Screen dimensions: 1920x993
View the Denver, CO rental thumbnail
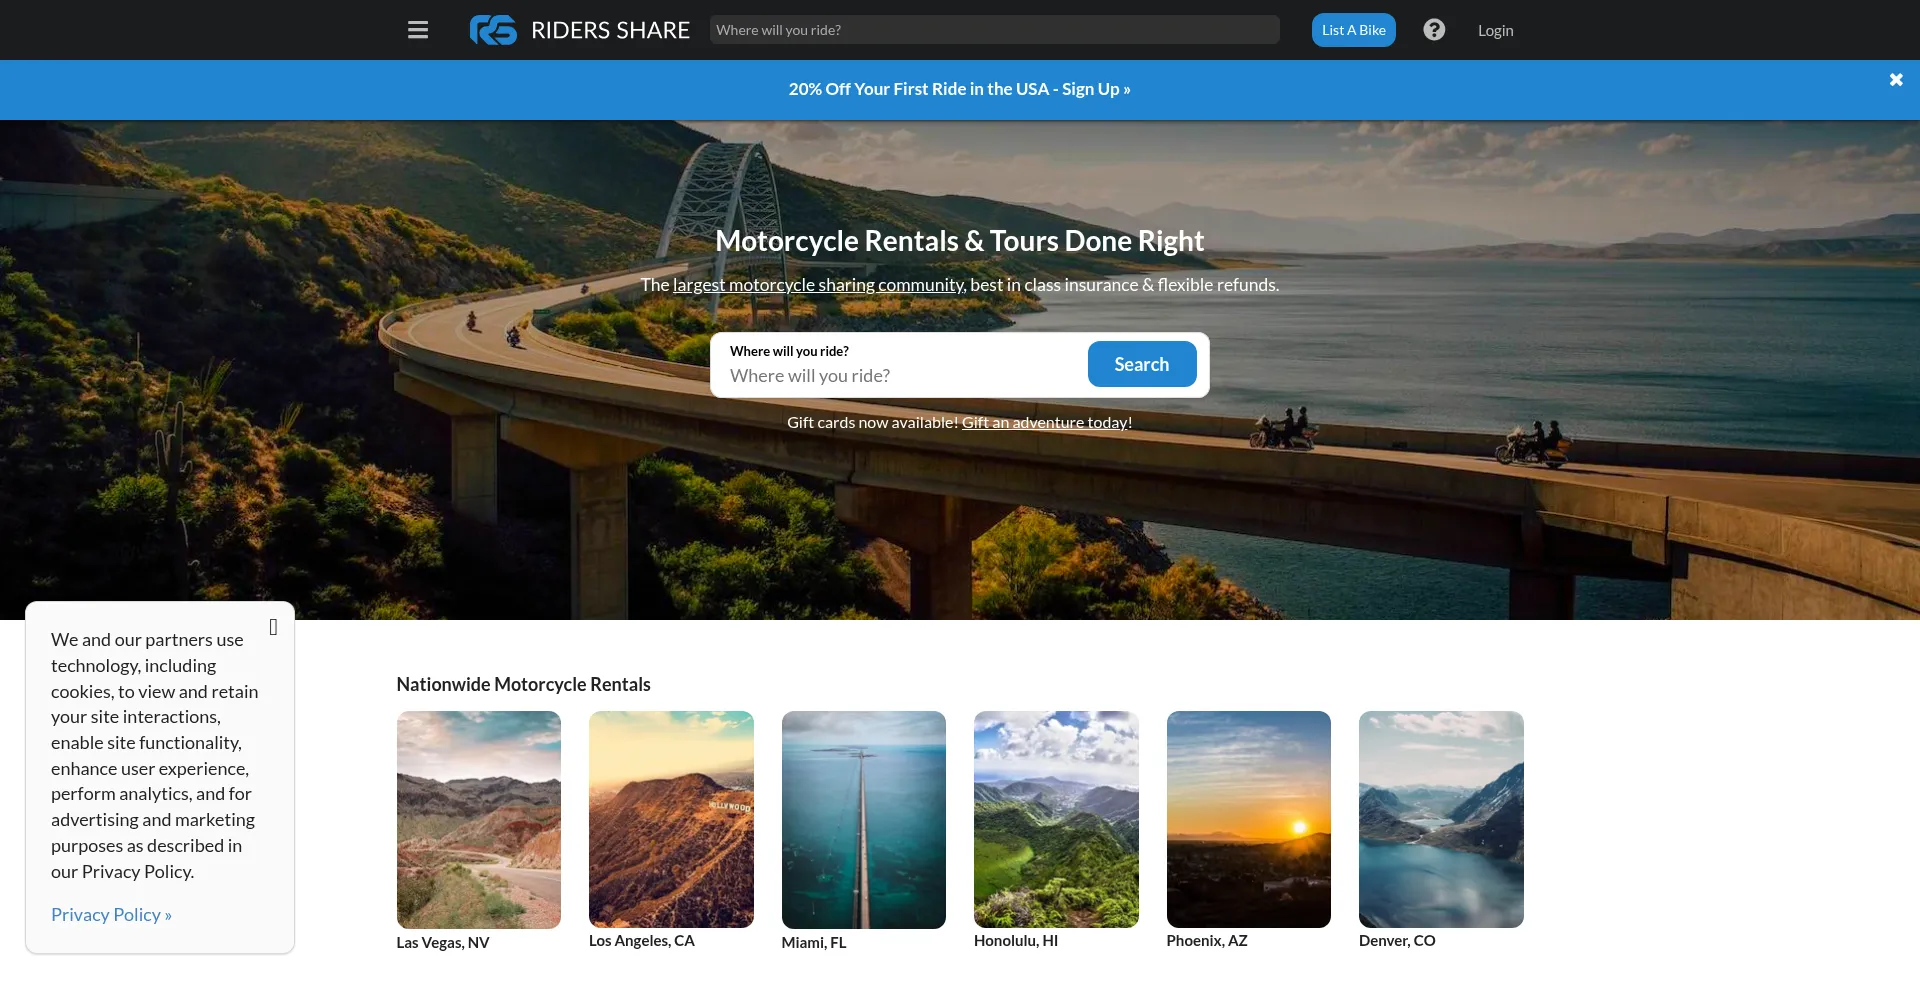[x=1441, y=819]
